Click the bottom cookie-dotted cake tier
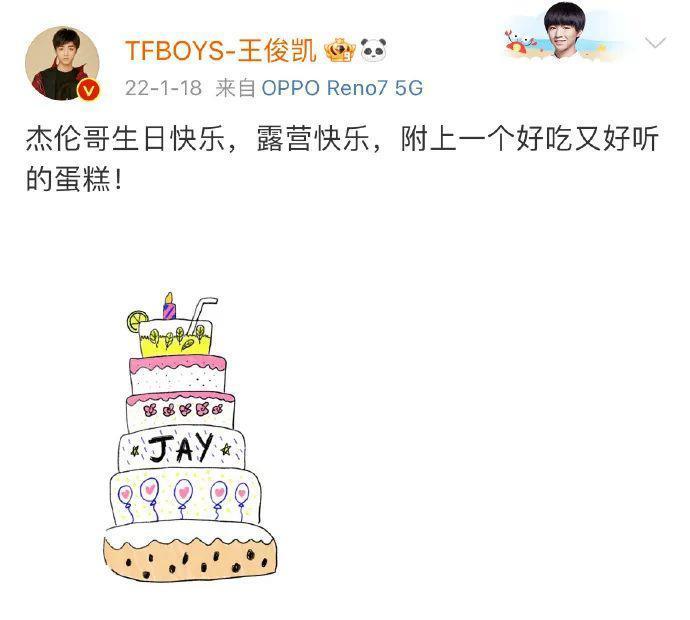This screenshot has width=690, height=620. click(191, 551)
